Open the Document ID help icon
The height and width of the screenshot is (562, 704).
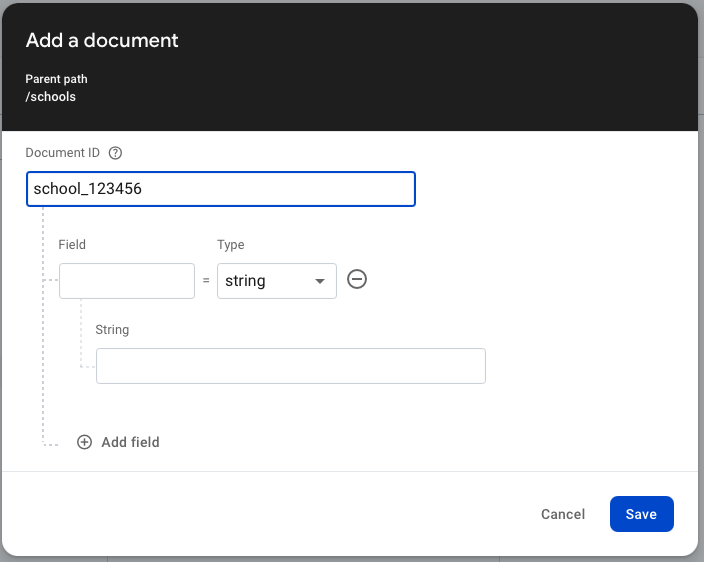(x=115, y=153)
